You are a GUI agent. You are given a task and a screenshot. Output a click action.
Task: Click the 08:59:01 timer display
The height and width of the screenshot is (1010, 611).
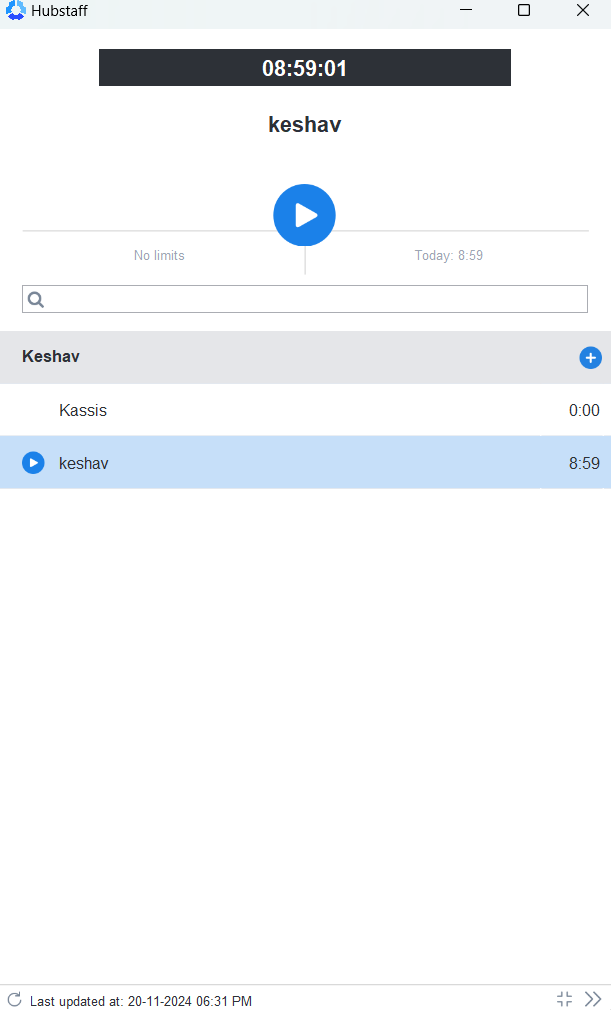click(x=305, y=68)
